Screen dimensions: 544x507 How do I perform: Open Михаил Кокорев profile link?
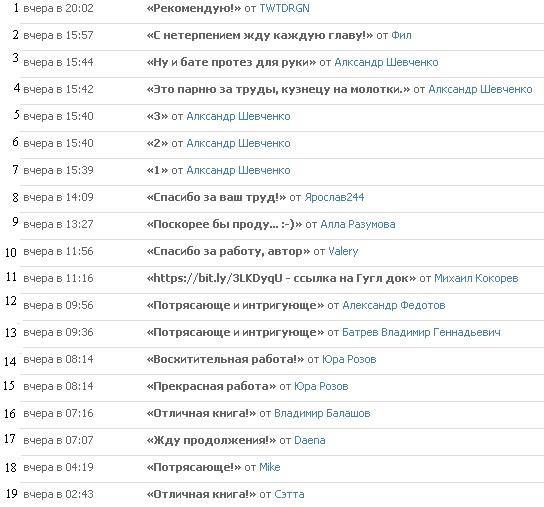pyautogui.click(x=476, y=278)
